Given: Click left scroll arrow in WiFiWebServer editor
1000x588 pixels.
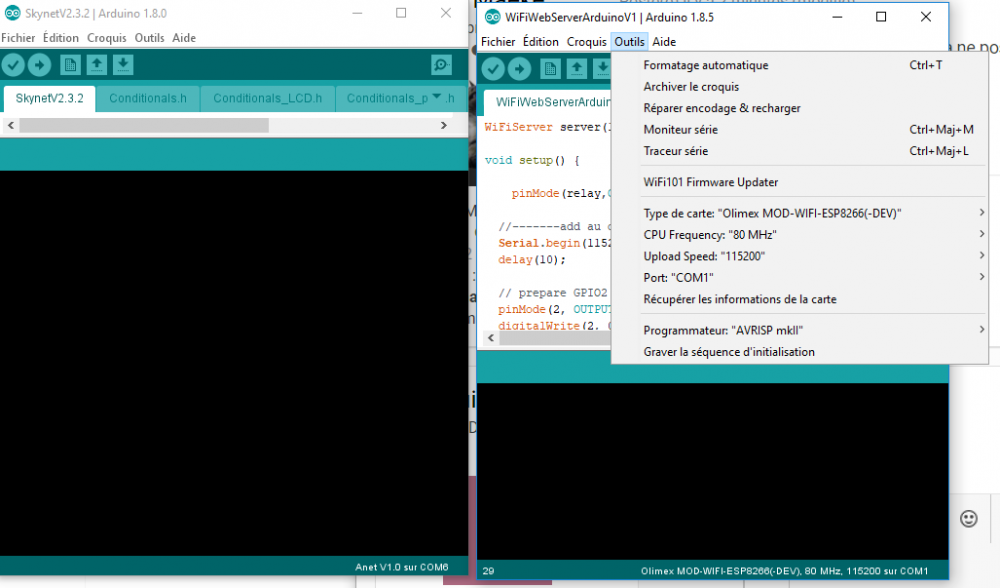Looking at the screenshot, I should point(490,338).
